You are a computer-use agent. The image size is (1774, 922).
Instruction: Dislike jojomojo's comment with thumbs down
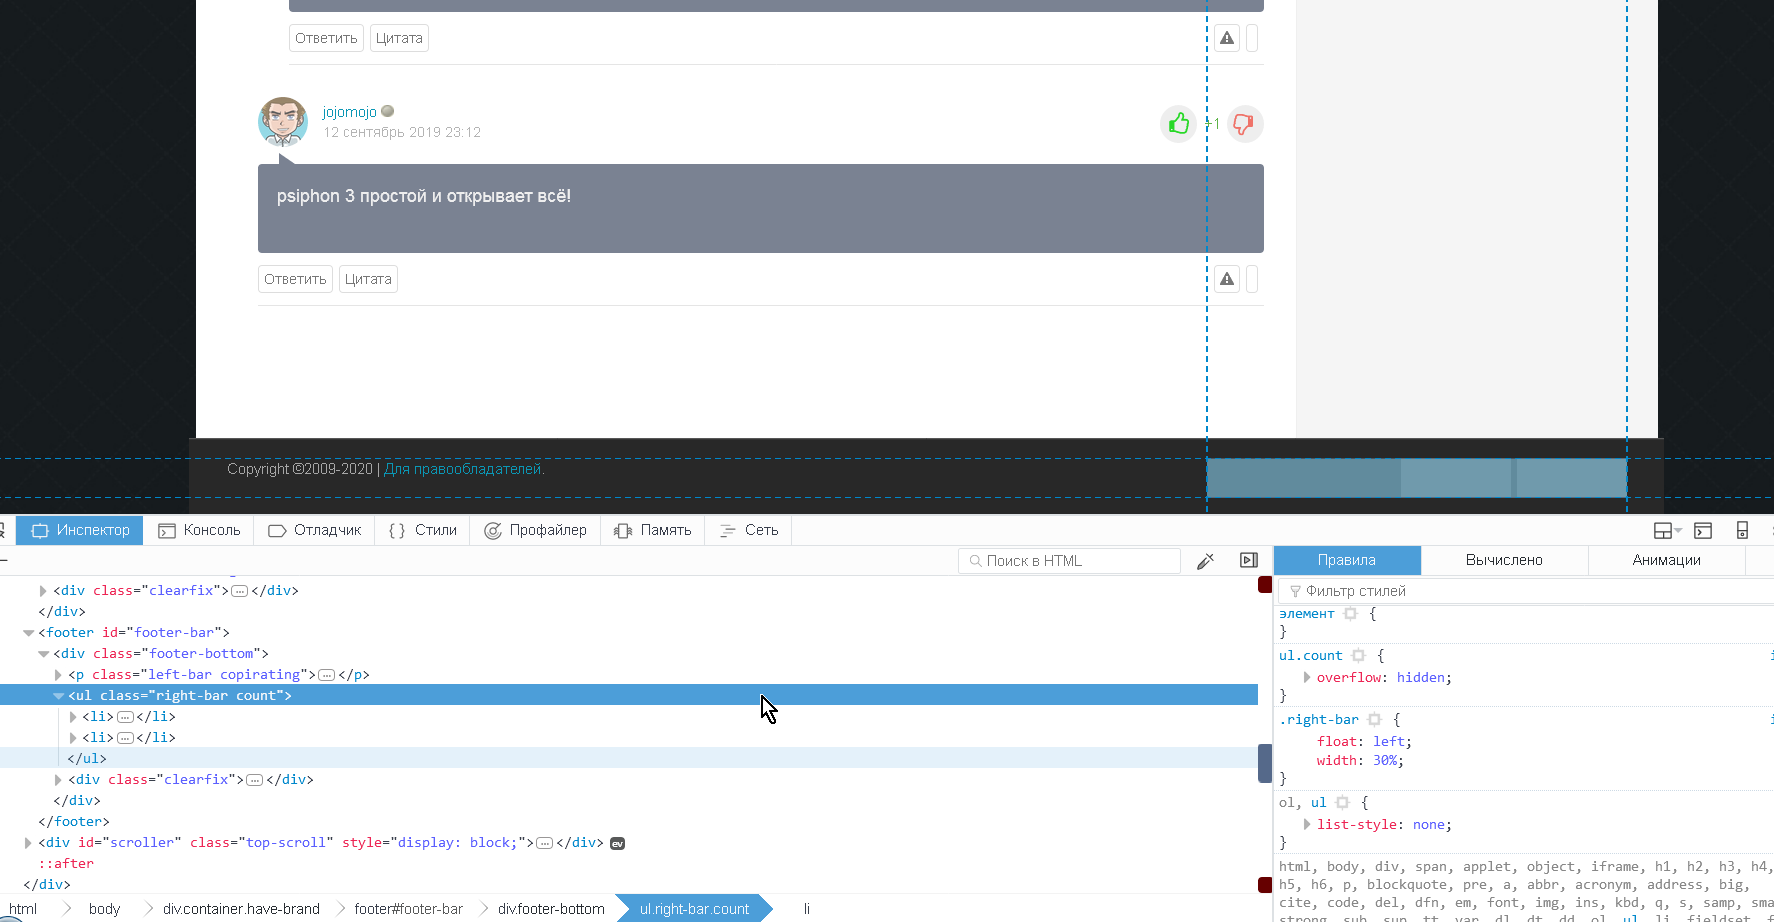point(1244,124)
